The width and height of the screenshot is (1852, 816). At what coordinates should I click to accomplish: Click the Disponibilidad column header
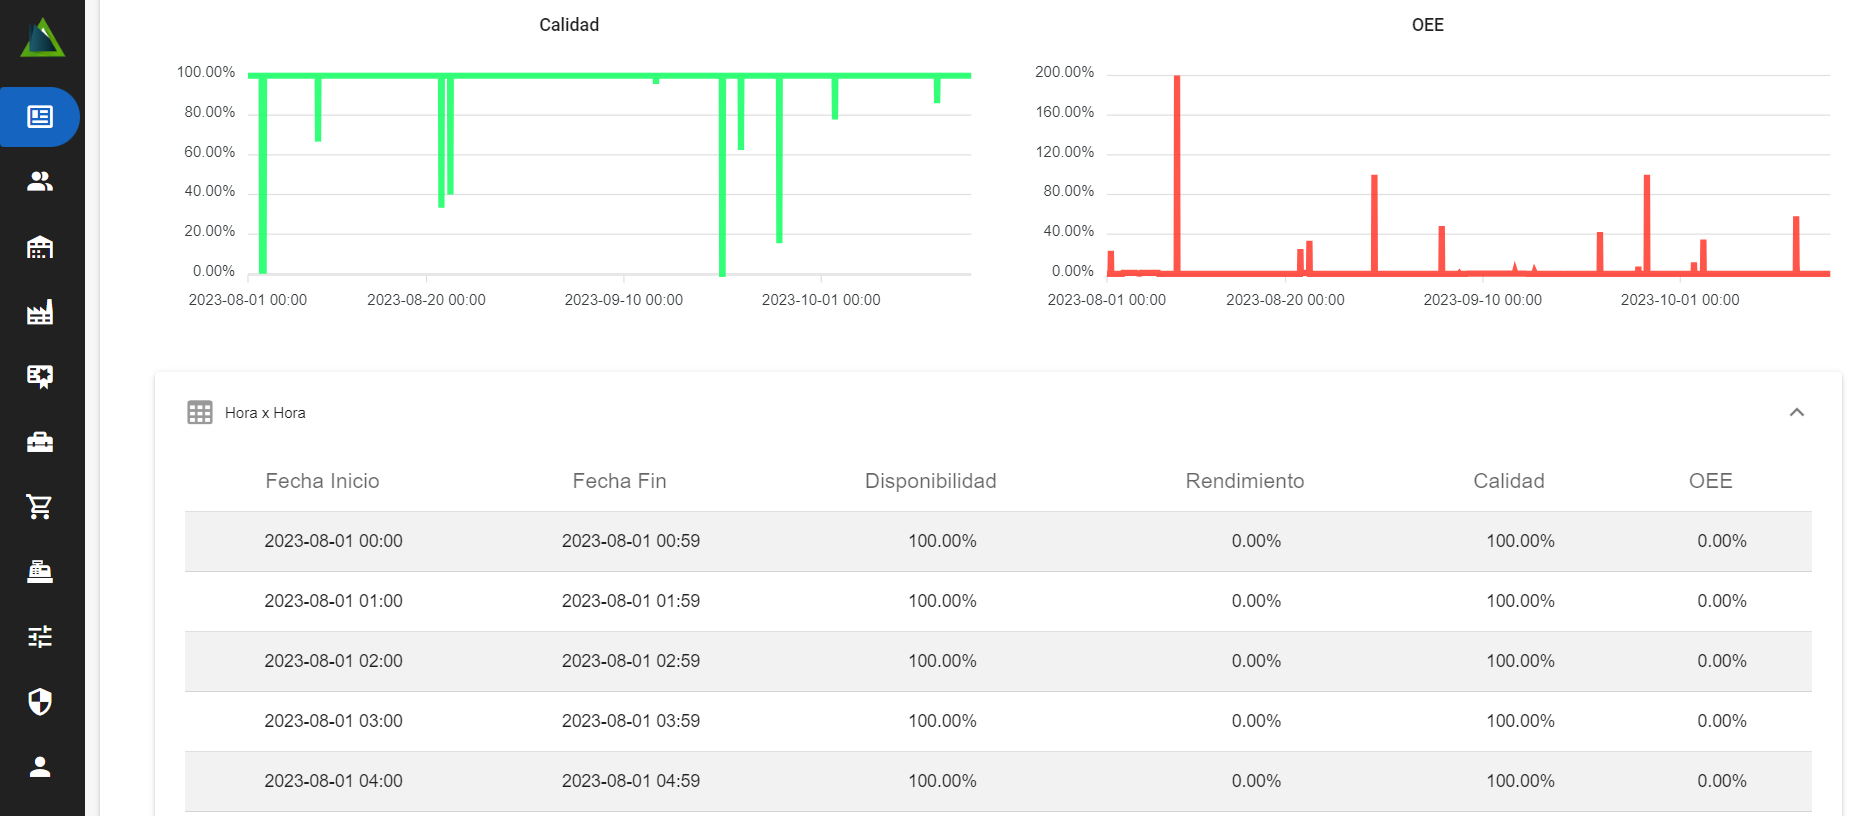(x=930, y=481)
